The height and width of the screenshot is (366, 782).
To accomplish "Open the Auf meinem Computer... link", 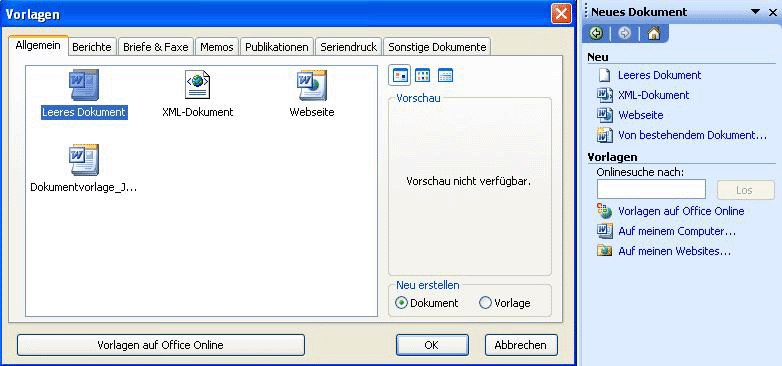I will click(677, 231).
